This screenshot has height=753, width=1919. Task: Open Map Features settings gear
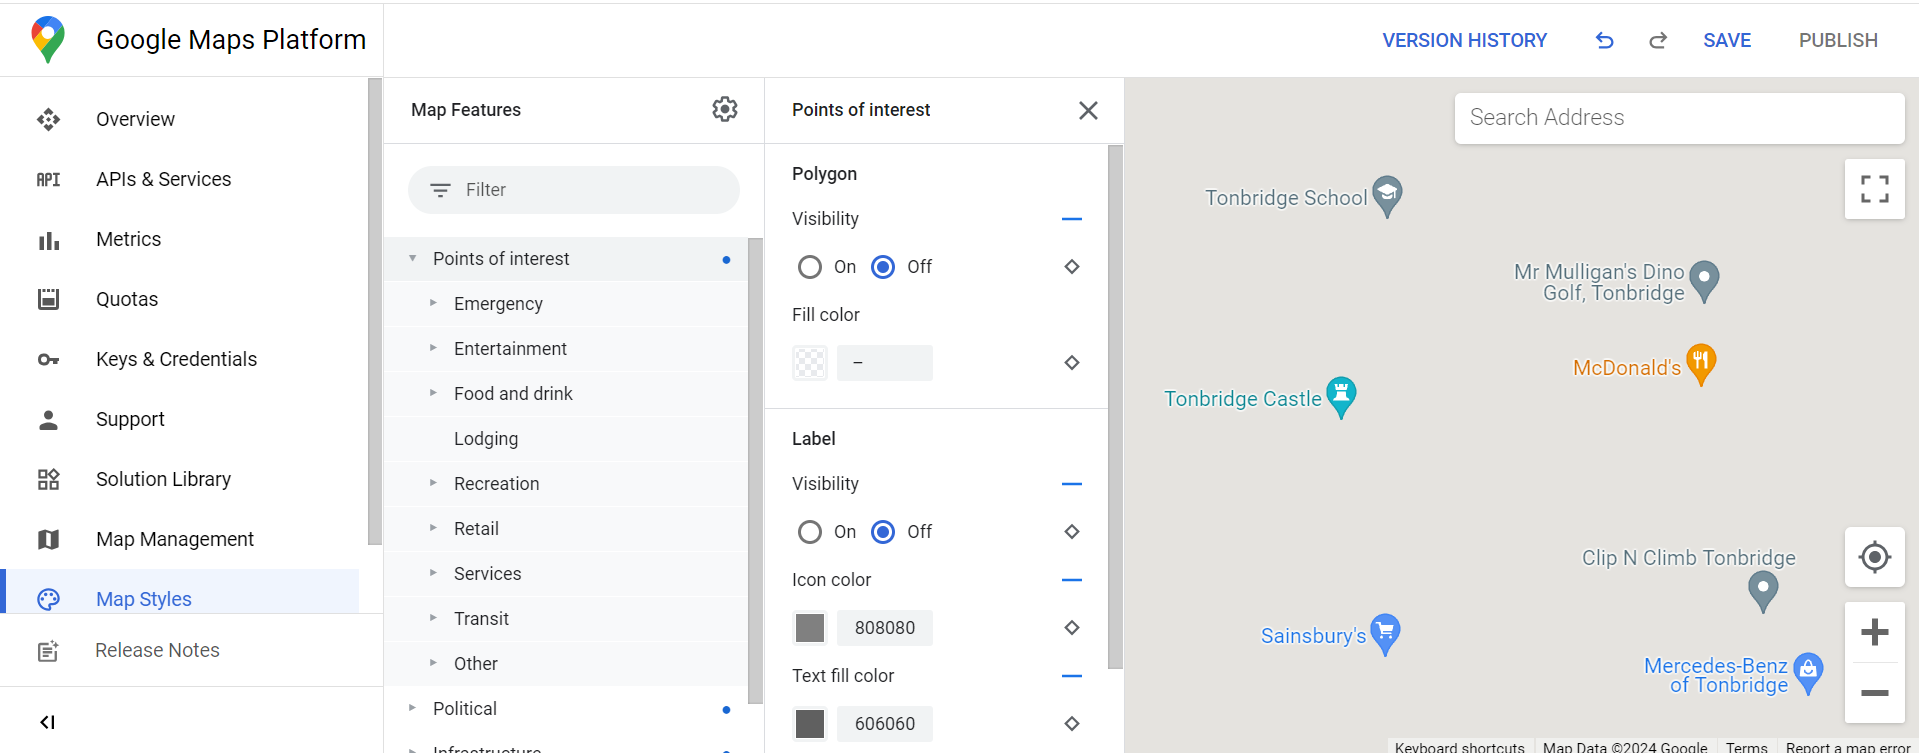[724, 109]
